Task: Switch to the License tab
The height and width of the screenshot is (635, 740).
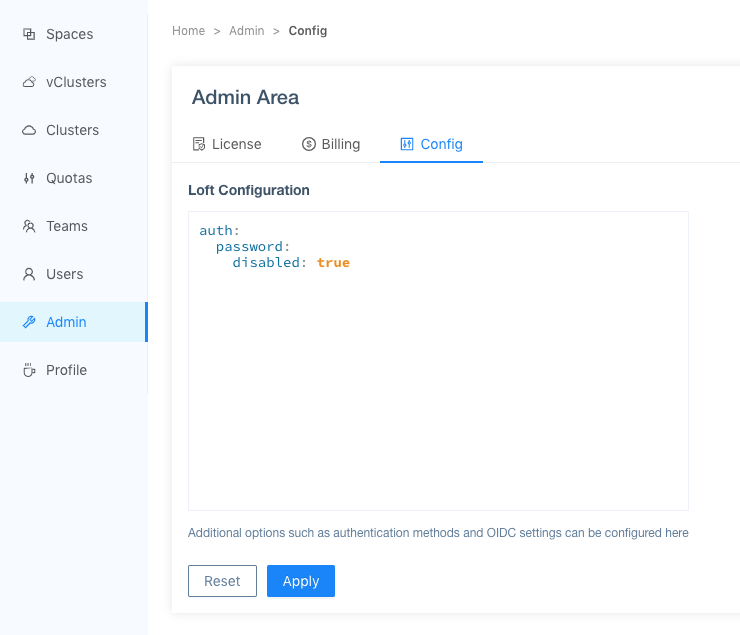Action: (x=227, y=144)
